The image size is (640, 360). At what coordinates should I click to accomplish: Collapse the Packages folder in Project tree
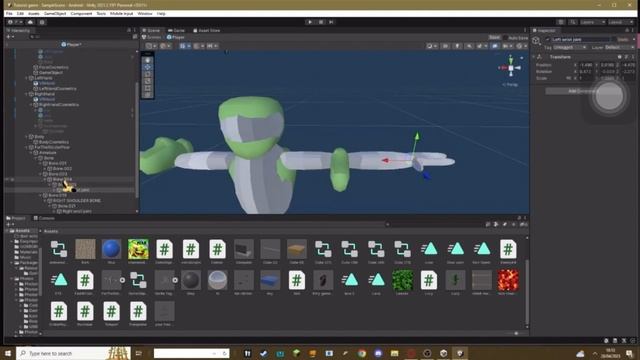point(11,263)
